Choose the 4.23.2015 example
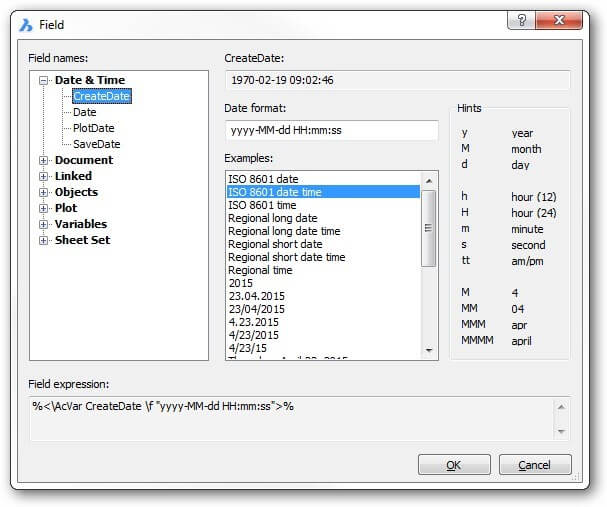 (x=323, y=322)
